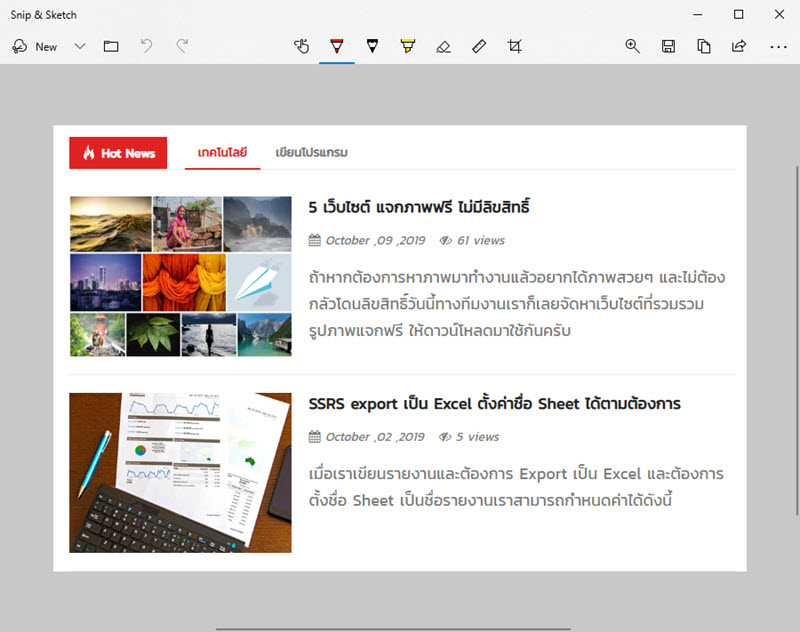Click the eye icon beside 61 views
The width and height of the screenshot is (800, 632).
pyautogui.click(x=445, y=240)
